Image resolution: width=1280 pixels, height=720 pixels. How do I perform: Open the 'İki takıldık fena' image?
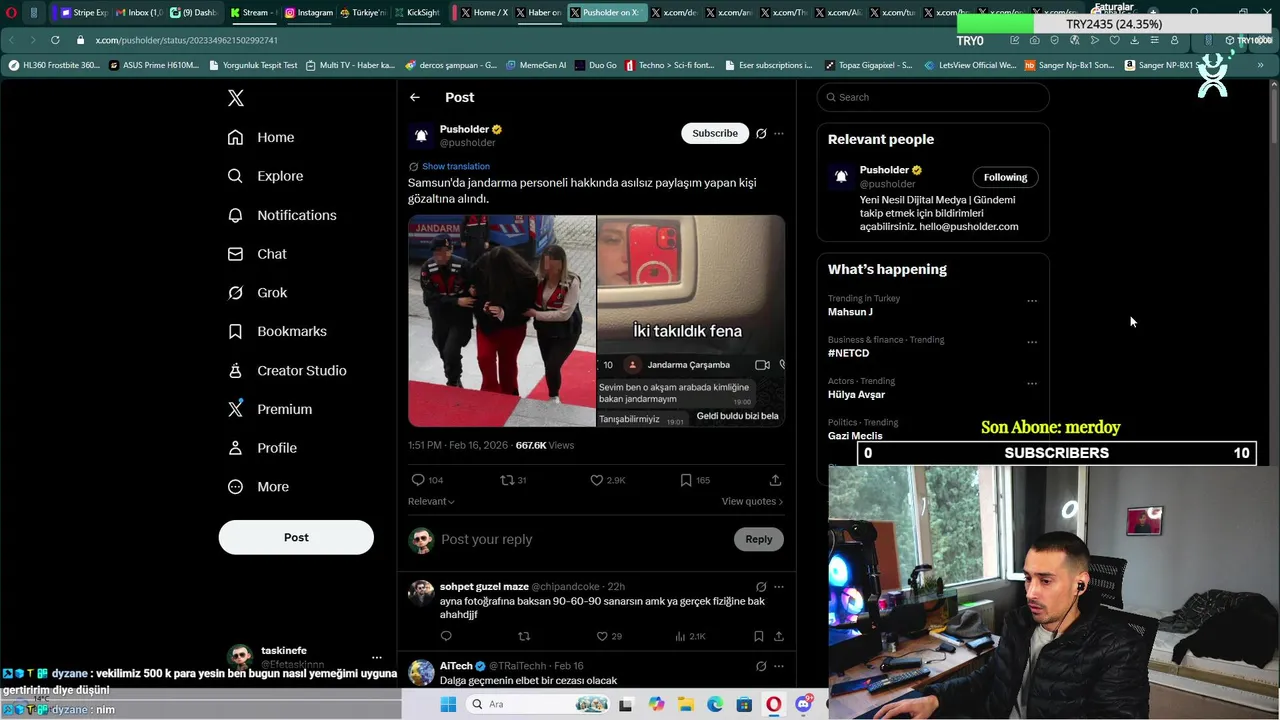691,321
